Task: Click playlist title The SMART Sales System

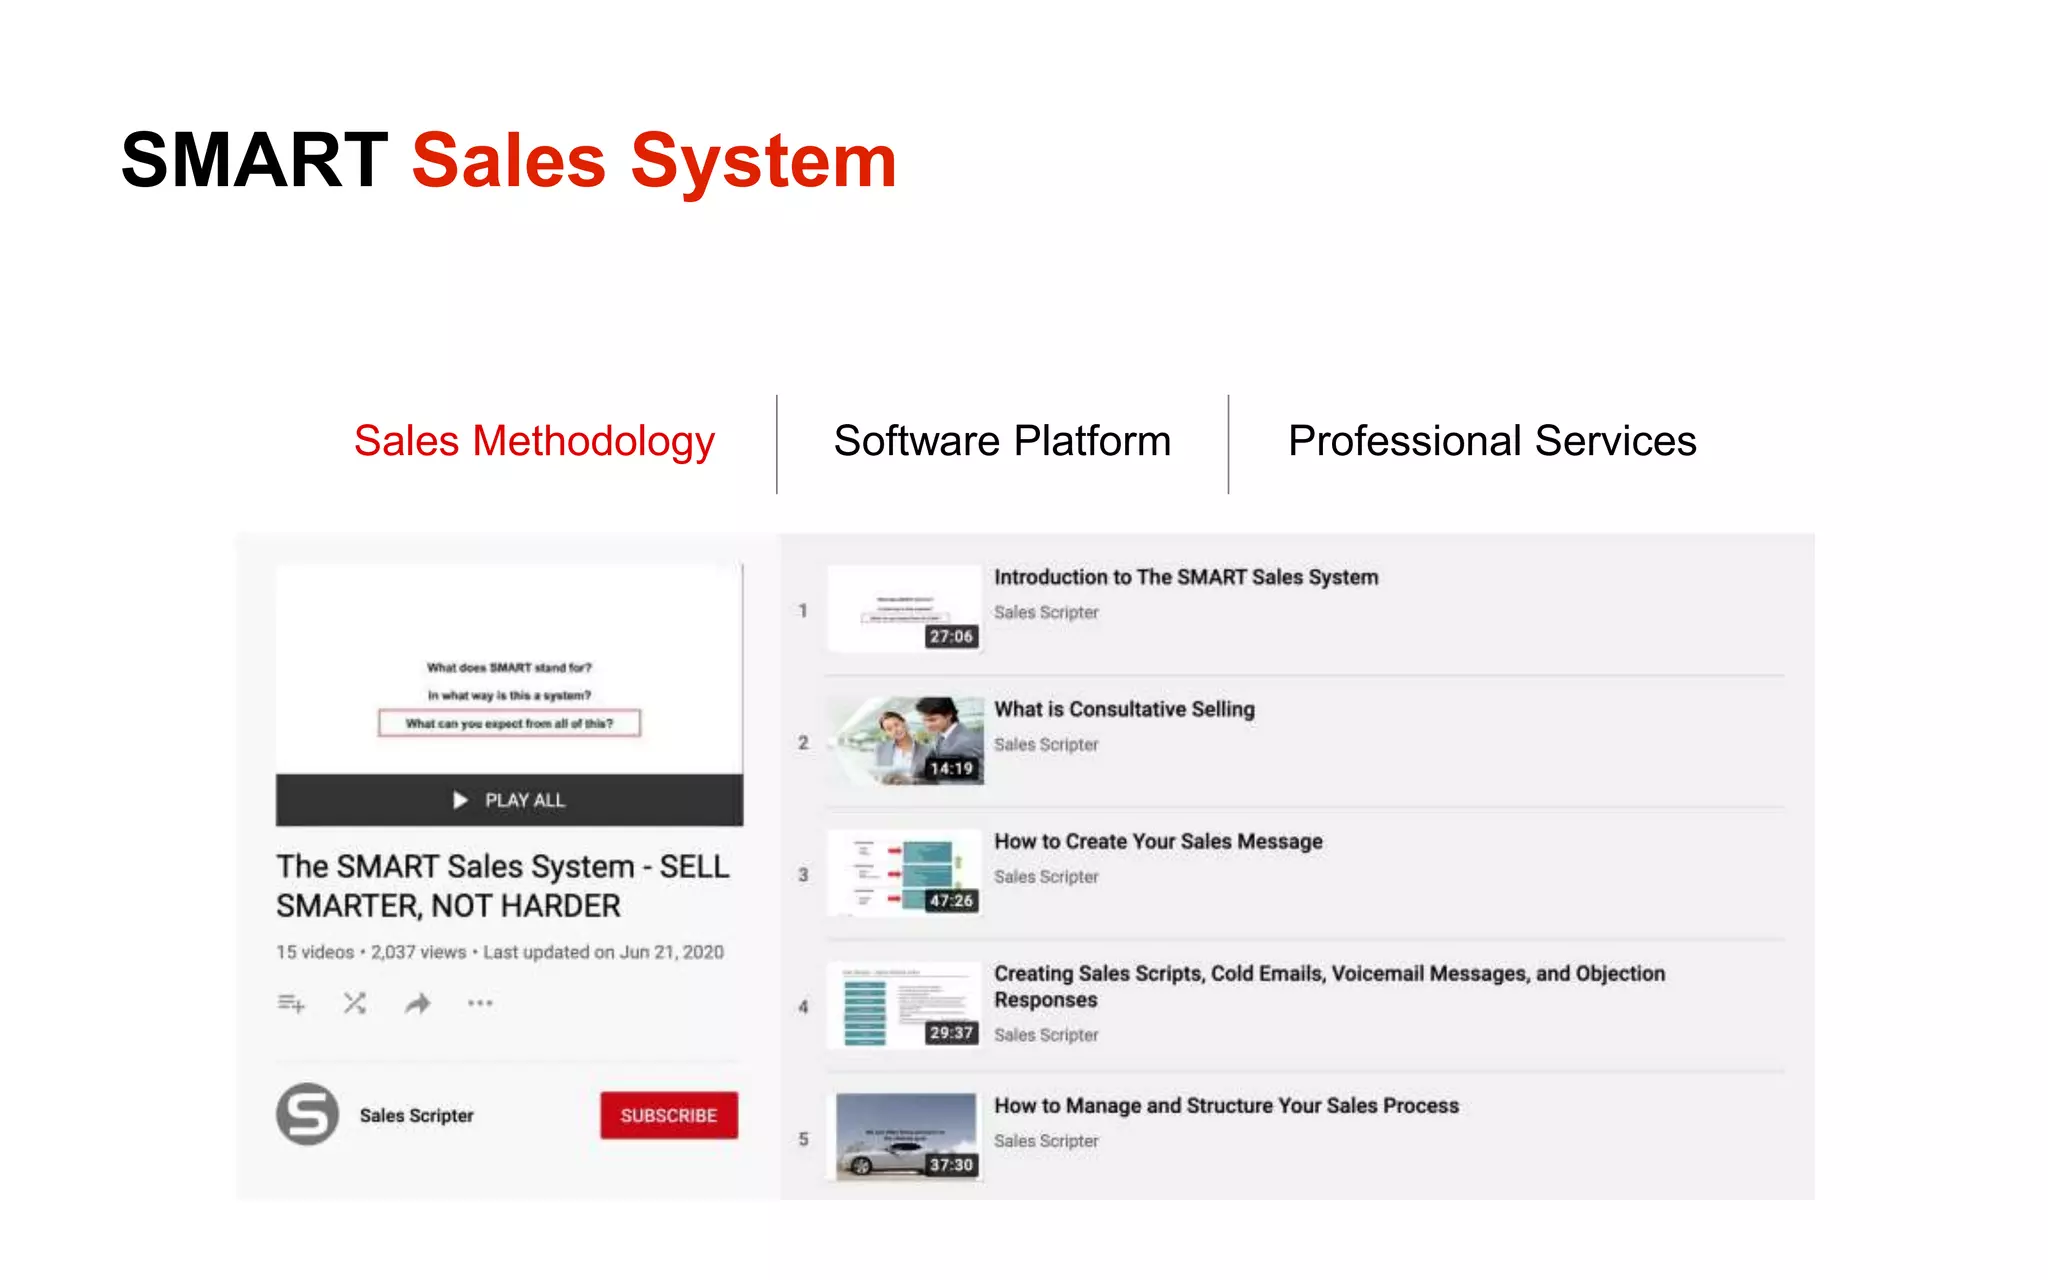Action: (x=503, y=886)
